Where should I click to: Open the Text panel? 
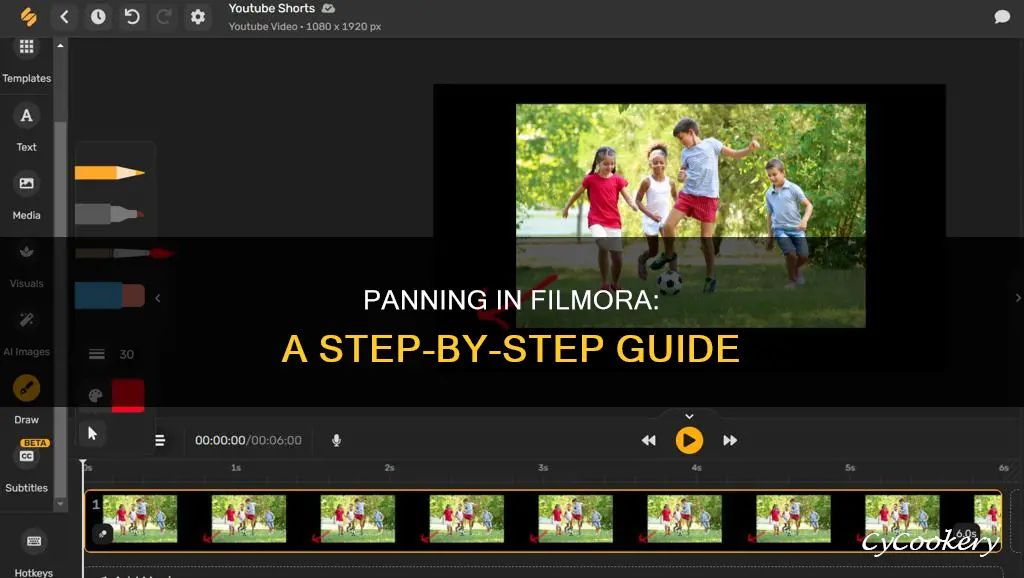pos(26,128)
